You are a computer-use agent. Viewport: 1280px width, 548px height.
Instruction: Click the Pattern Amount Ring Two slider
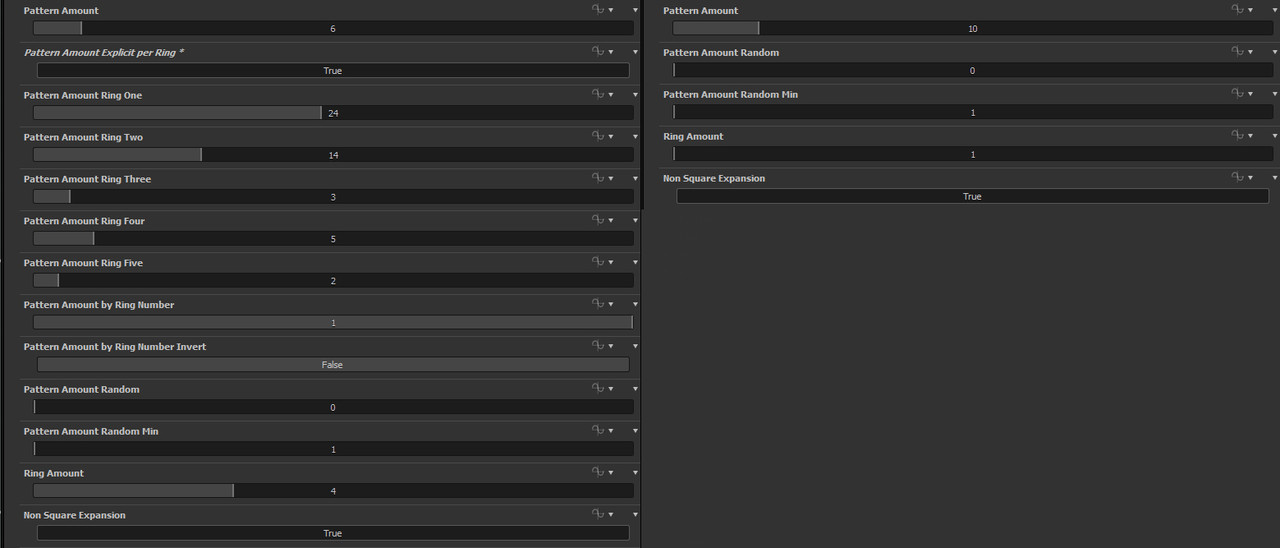pyautogui.click(x=333, y=155)
